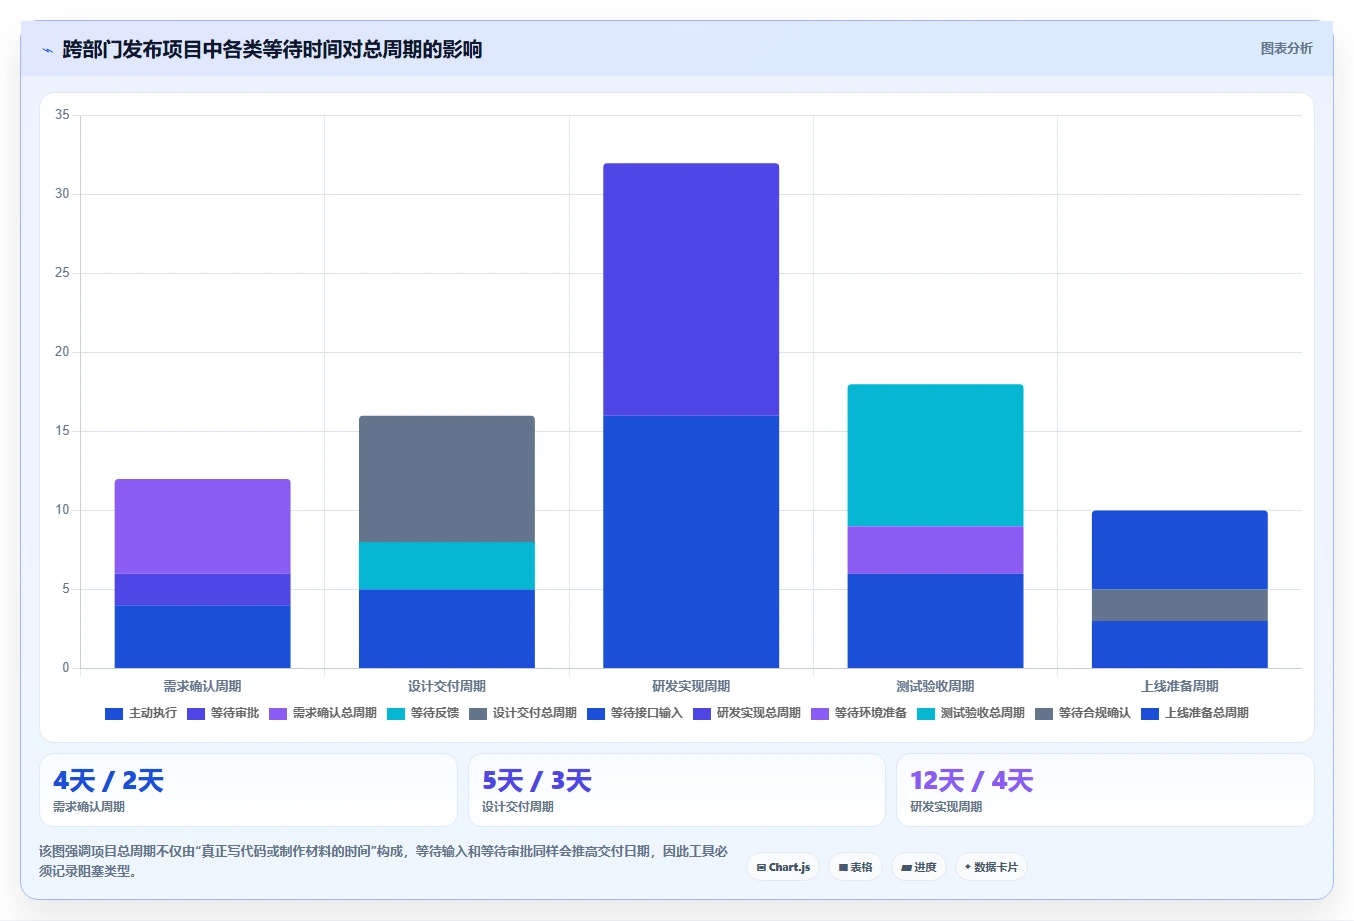1354x921 pixels.
Task: Click the blue bottom segment of 研发实现周期 bar
Action: point(691,542)
